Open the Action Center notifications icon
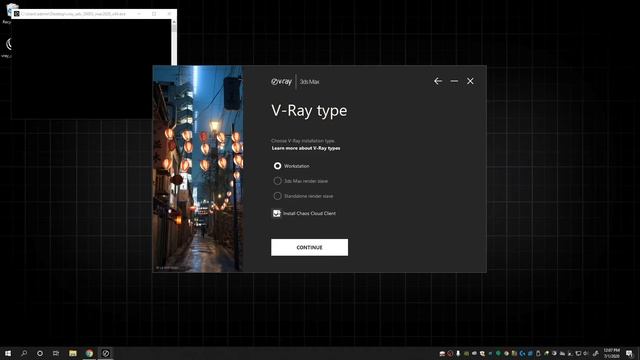640x360 pixels. pos(629,353)
